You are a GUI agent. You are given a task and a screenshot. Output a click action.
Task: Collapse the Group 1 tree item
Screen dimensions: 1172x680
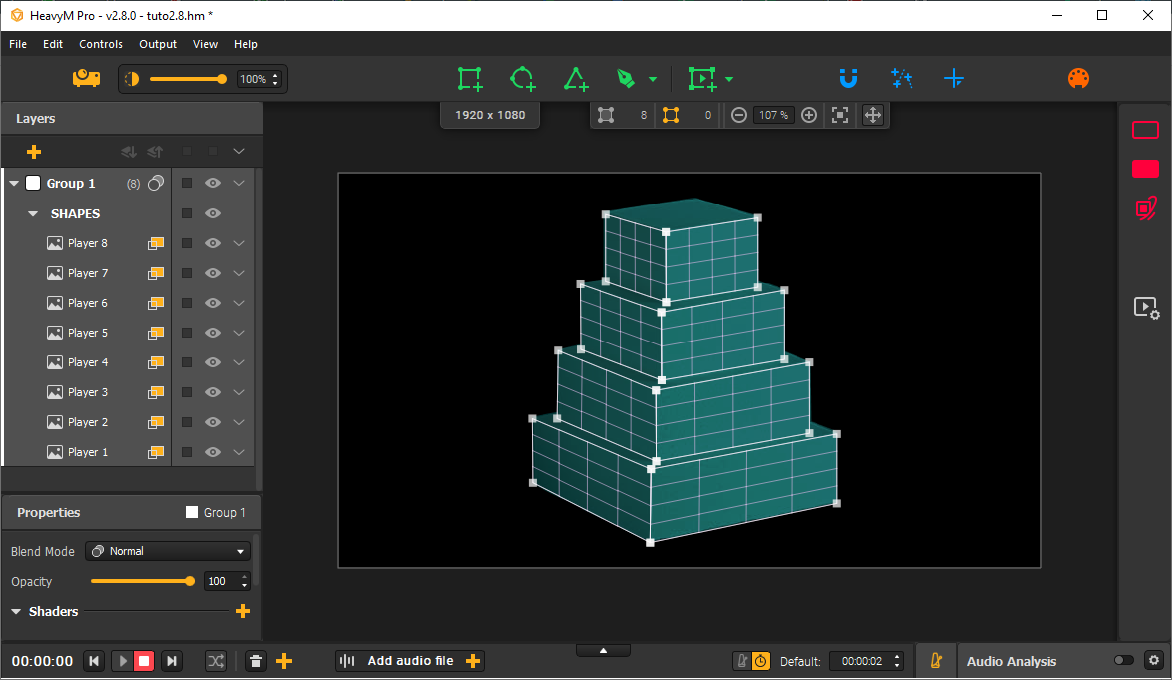pos(14,183)
